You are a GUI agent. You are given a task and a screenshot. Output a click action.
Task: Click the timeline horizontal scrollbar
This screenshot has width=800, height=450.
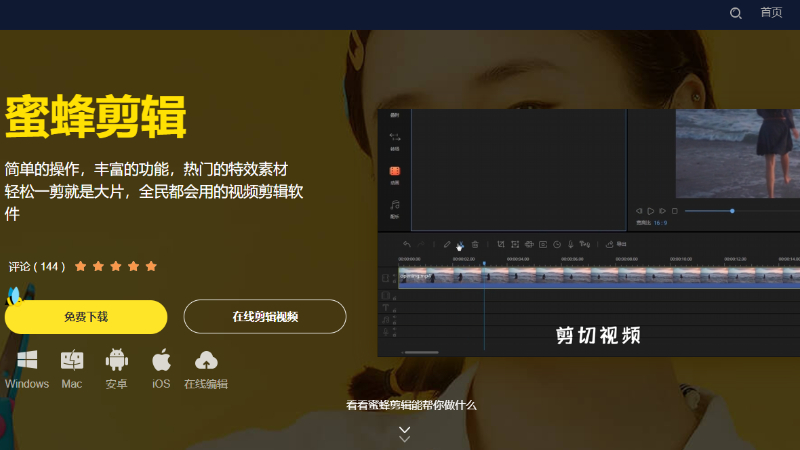[x=420, y=352]
